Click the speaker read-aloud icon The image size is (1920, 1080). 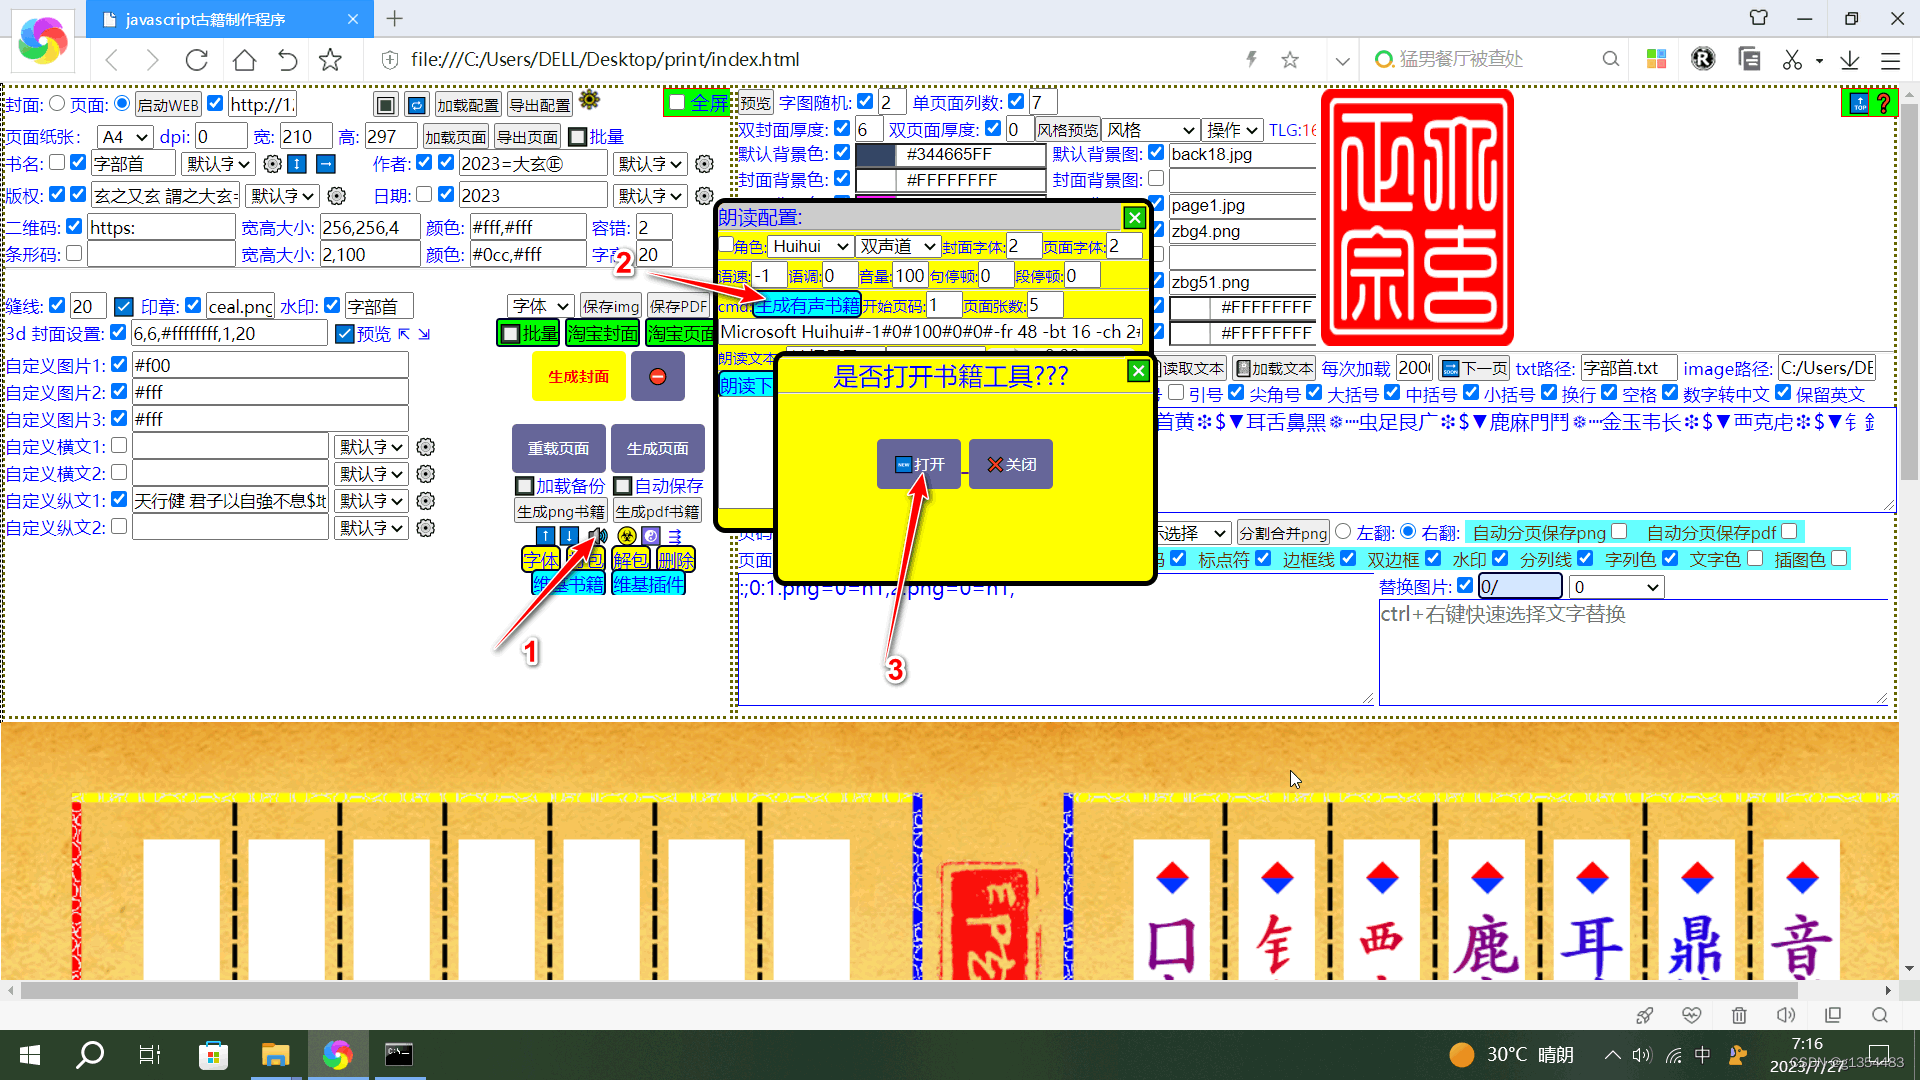[597, 536]
